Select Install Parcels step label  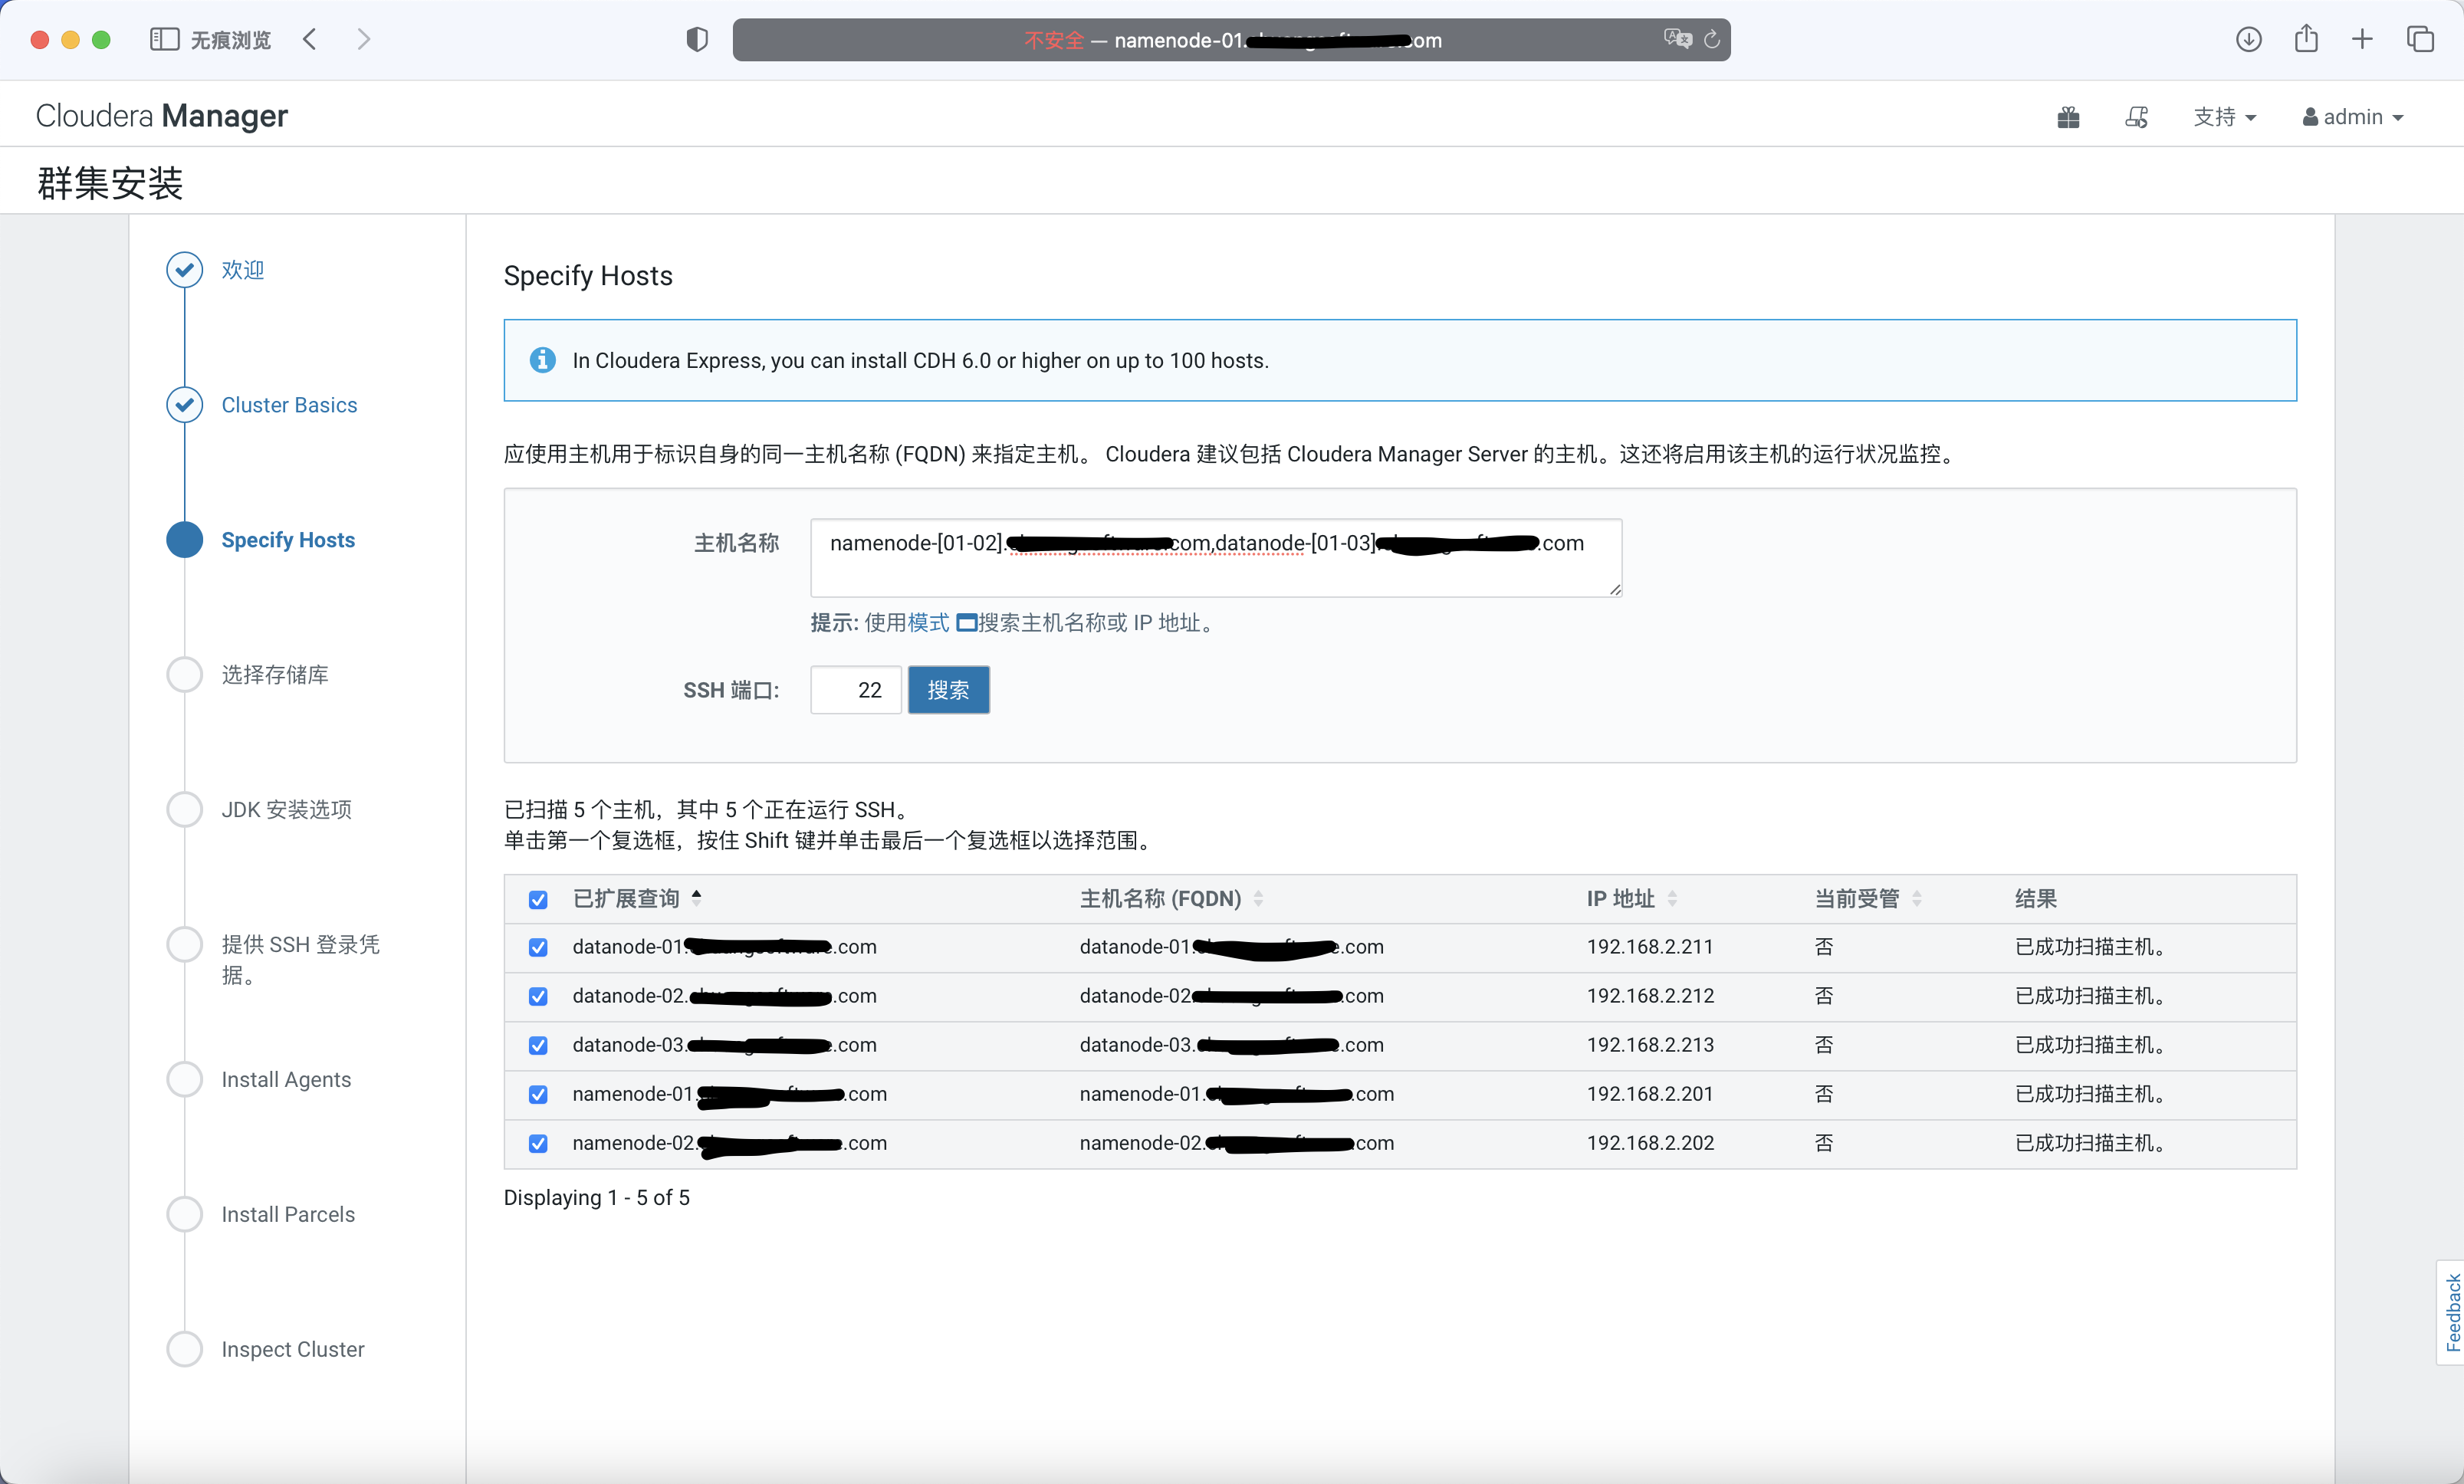288,1215
